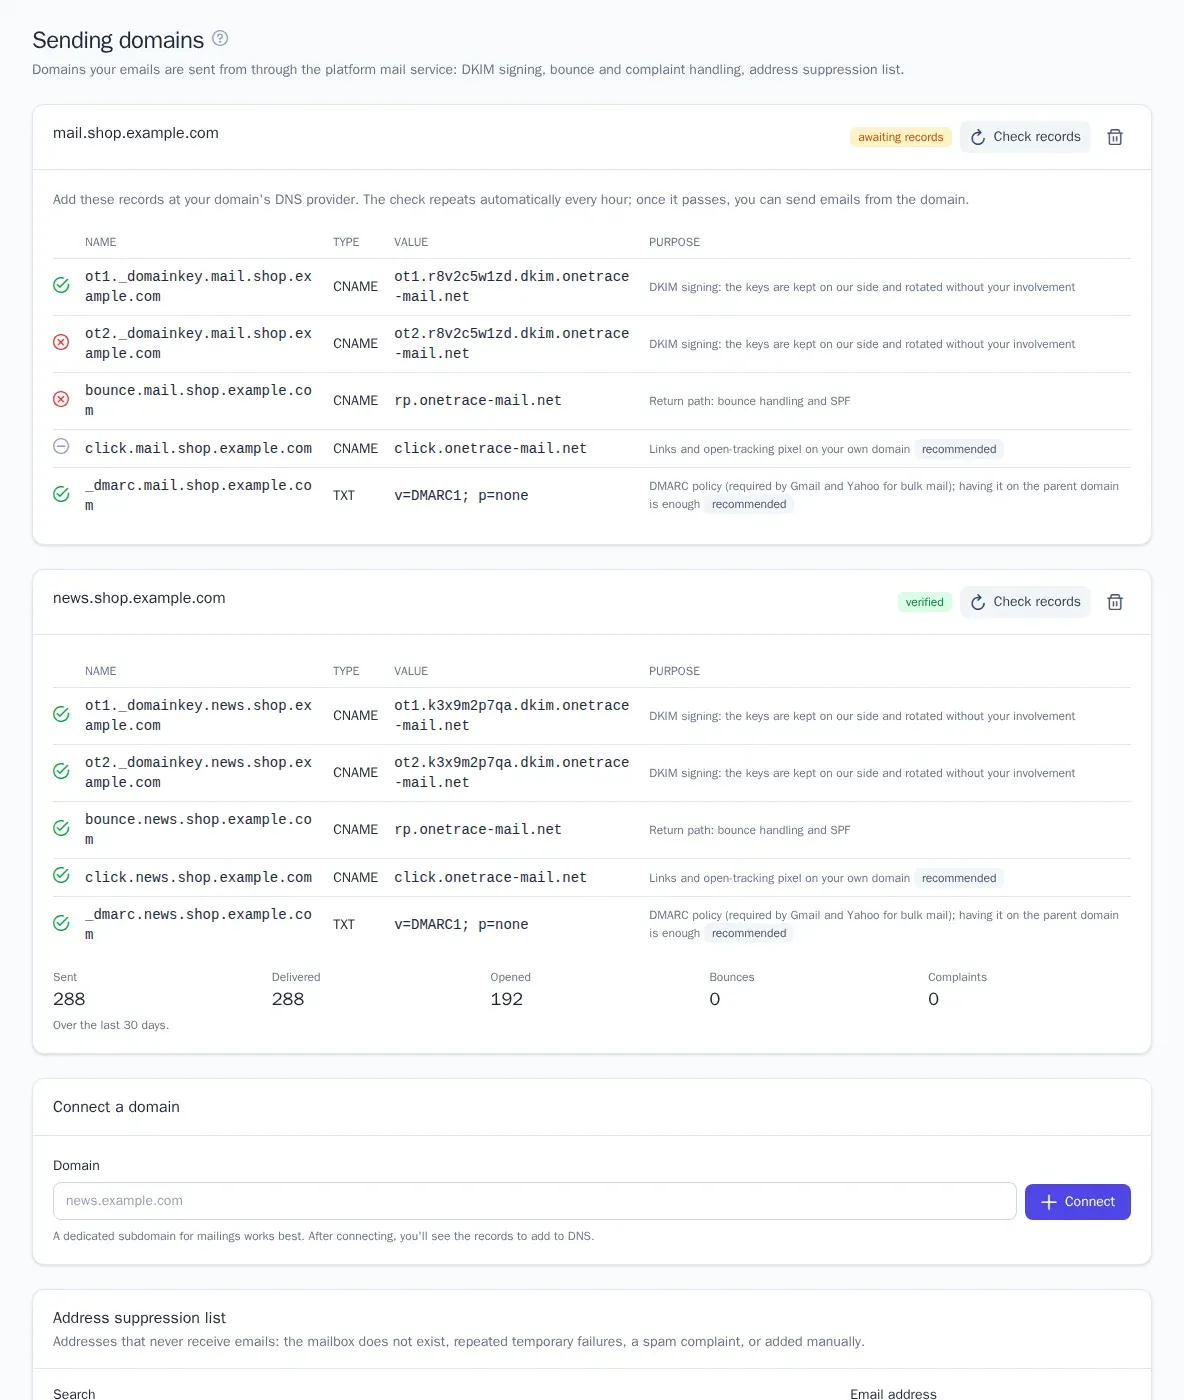The image size is (1184, 1400).
Task: Check records for news.shop.example.com
Action: (x=1025, y=602)
